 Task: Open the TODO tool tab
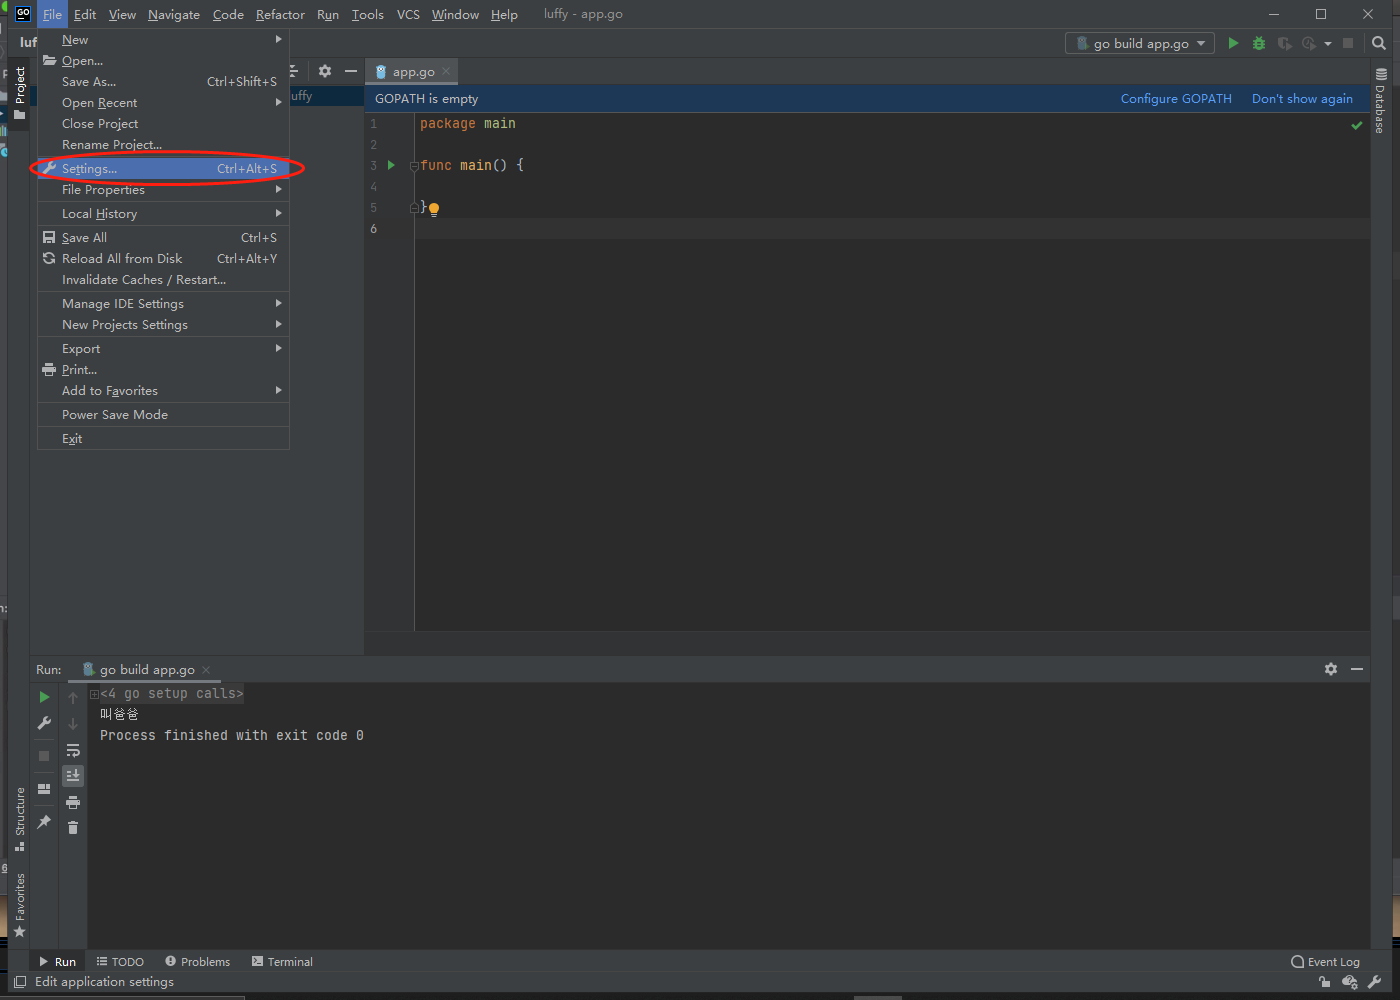pos(120,962)
